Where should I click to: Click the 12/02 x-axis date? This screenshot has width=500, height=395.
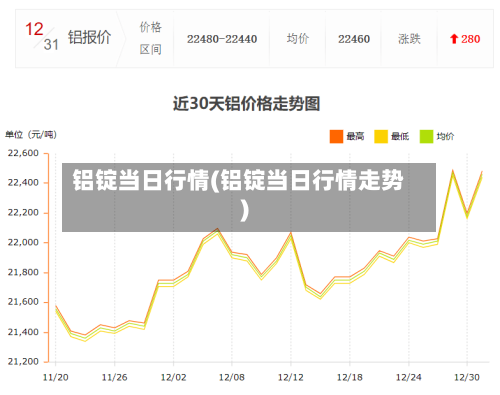tap(173, 377)
